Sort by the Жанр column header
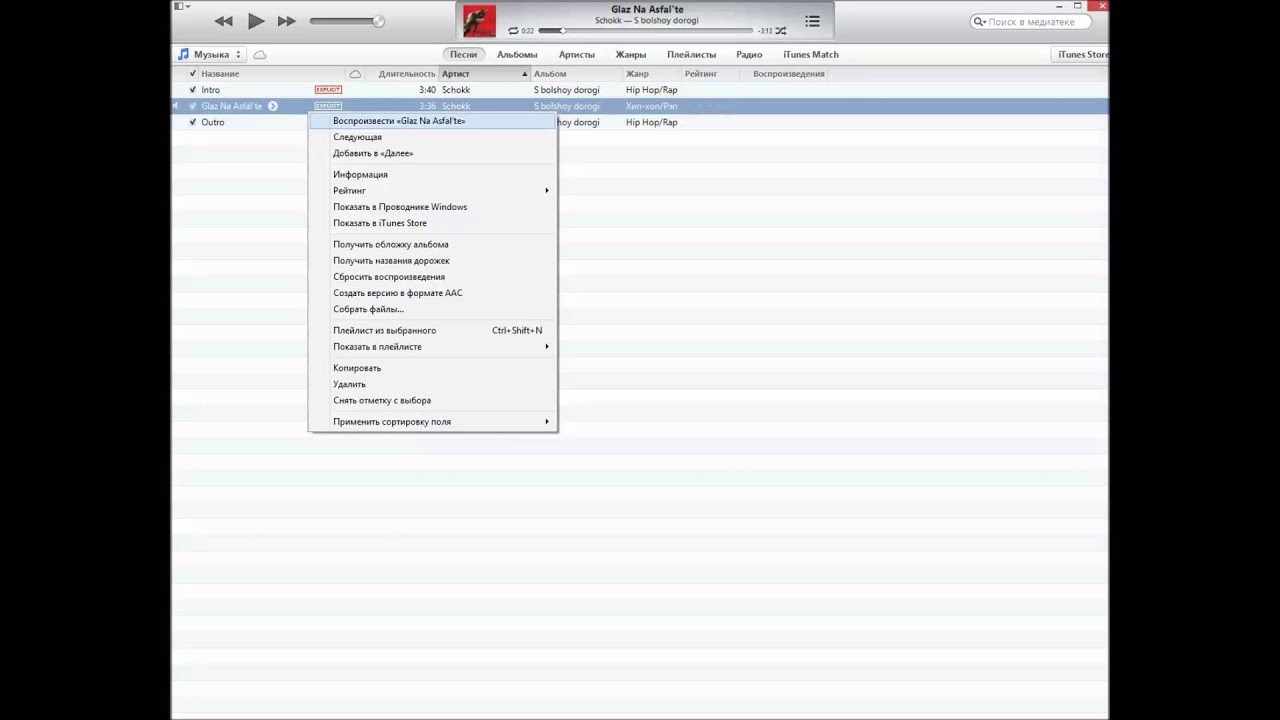1280x720 pixels. click(x=637, y=73)
